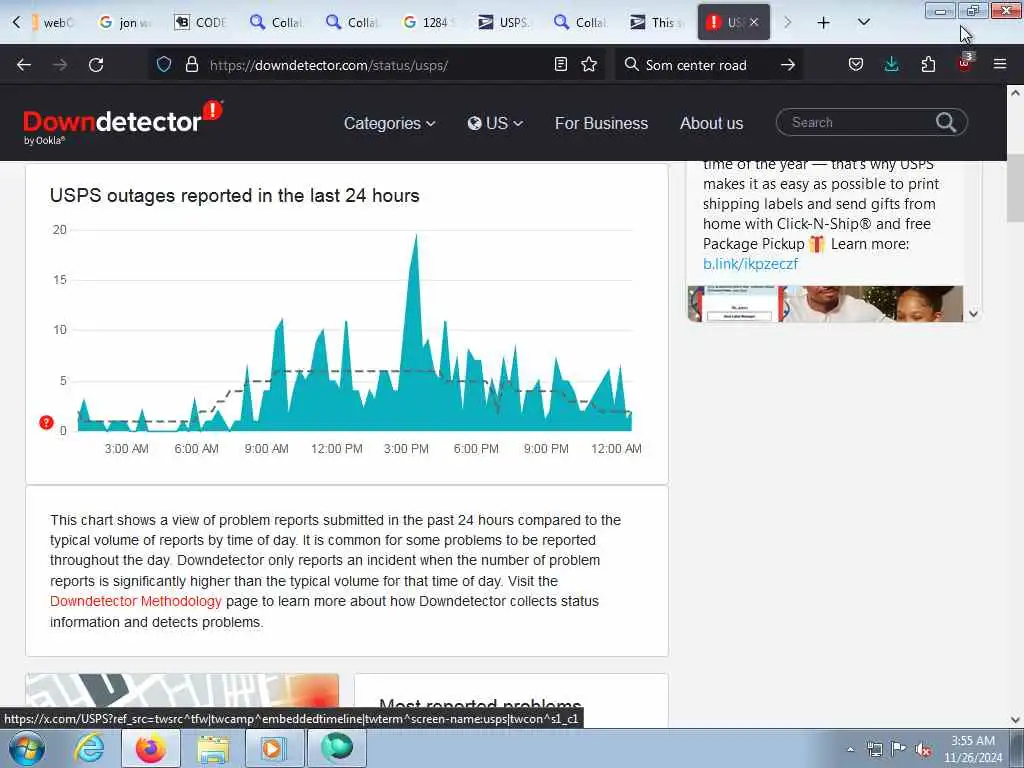Open Firefox from the taskbar
The image size is (1024, 768).
tap(151, 748)
